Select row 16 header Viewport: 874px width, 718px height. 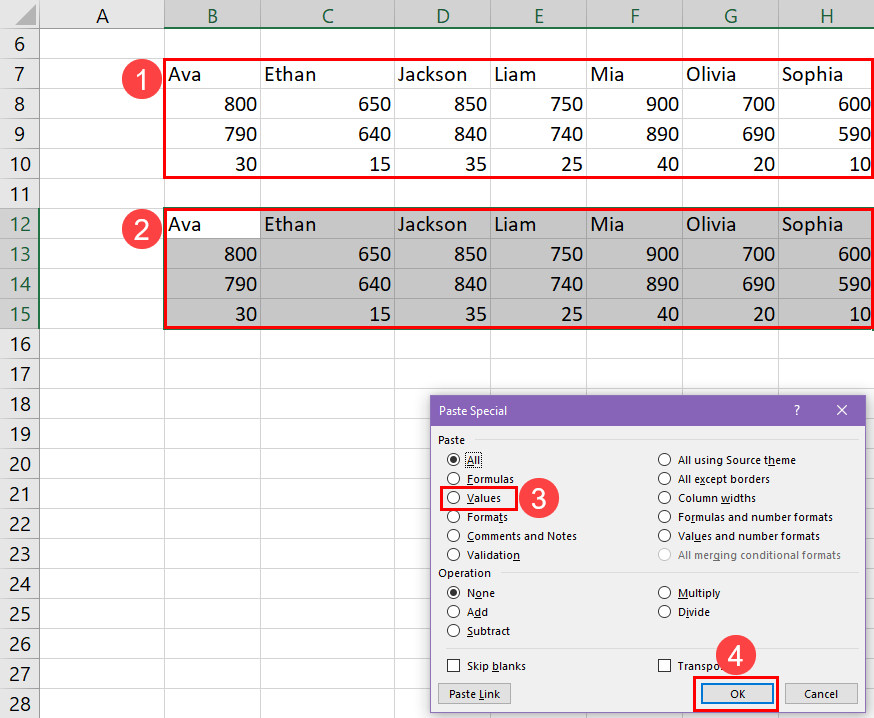click(20, 344)
